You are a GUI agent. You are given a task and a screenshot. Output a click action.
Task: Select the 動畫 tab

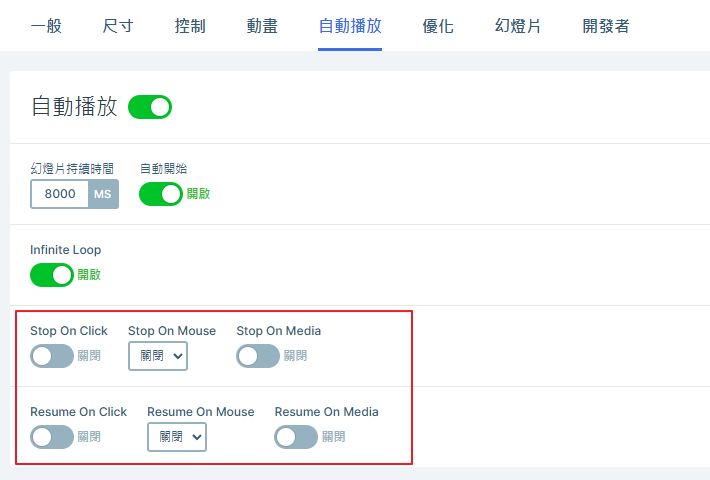pos(262,26)
